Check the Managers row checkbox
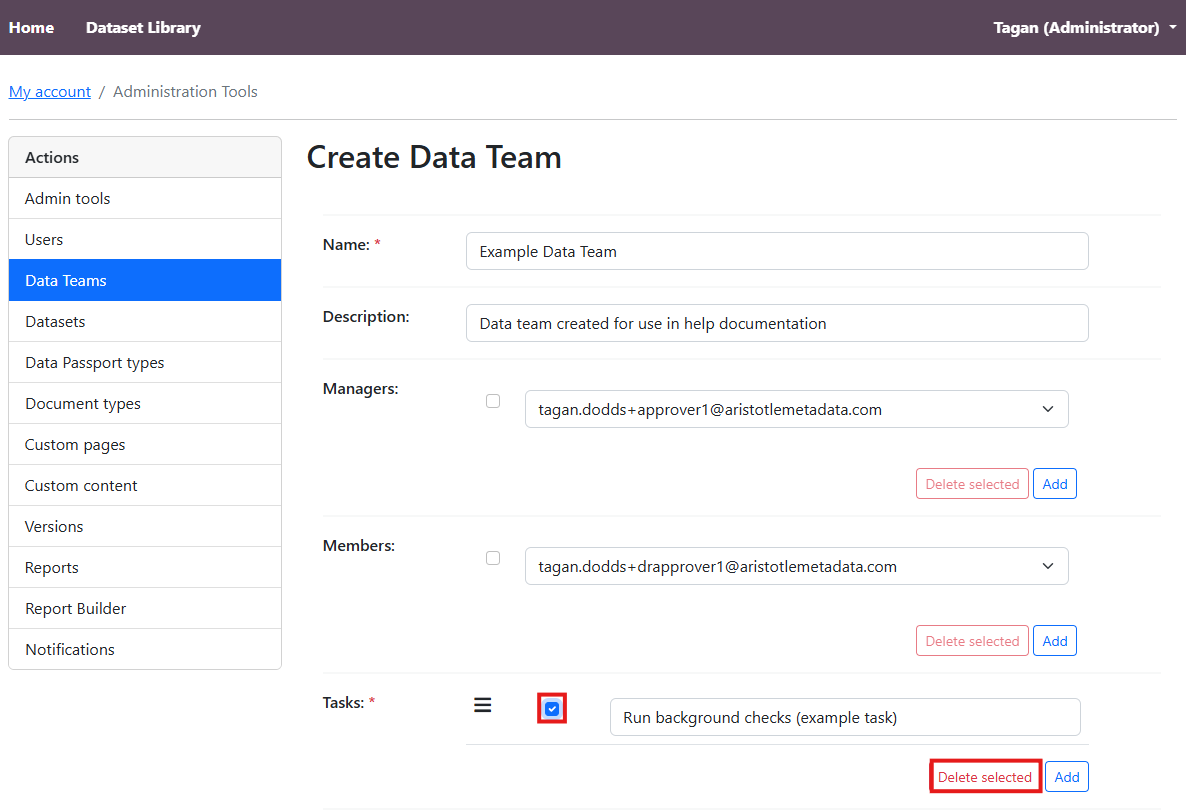1186x812 pixels. tap(493, 401)
